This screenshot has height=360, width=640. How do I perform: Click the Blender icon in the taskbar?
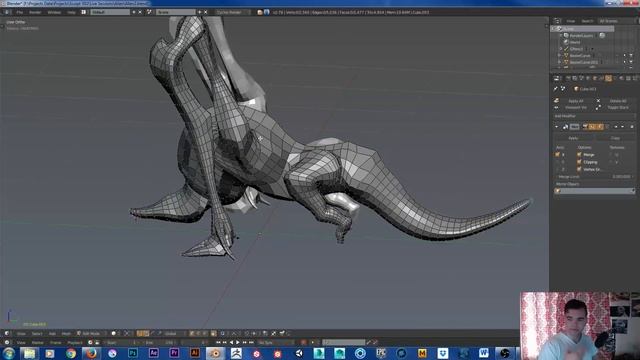216,353
